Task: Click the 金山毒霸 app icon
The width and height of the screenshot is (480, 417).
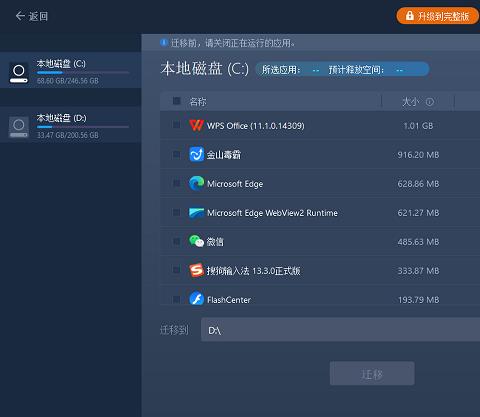Action: click(196, 154)
